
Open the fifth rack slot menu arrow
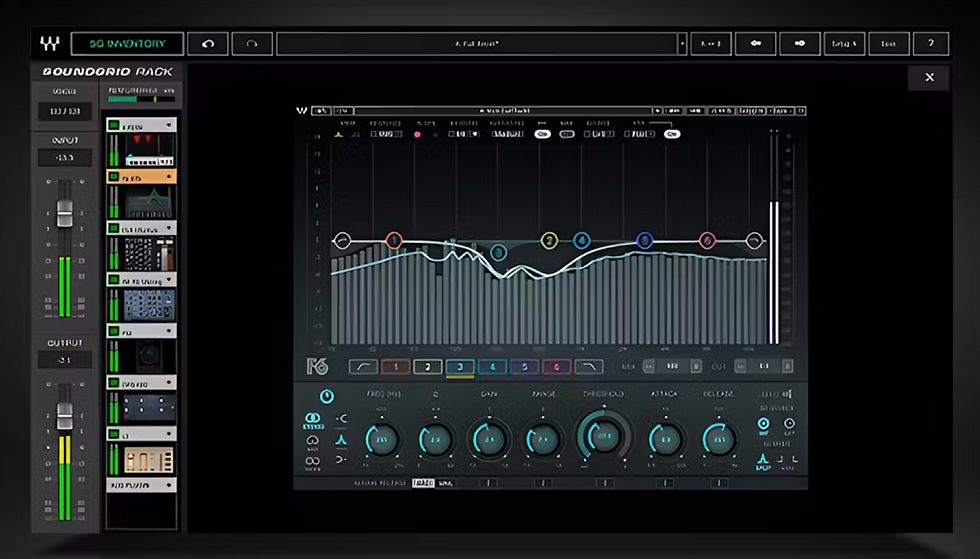169,331
